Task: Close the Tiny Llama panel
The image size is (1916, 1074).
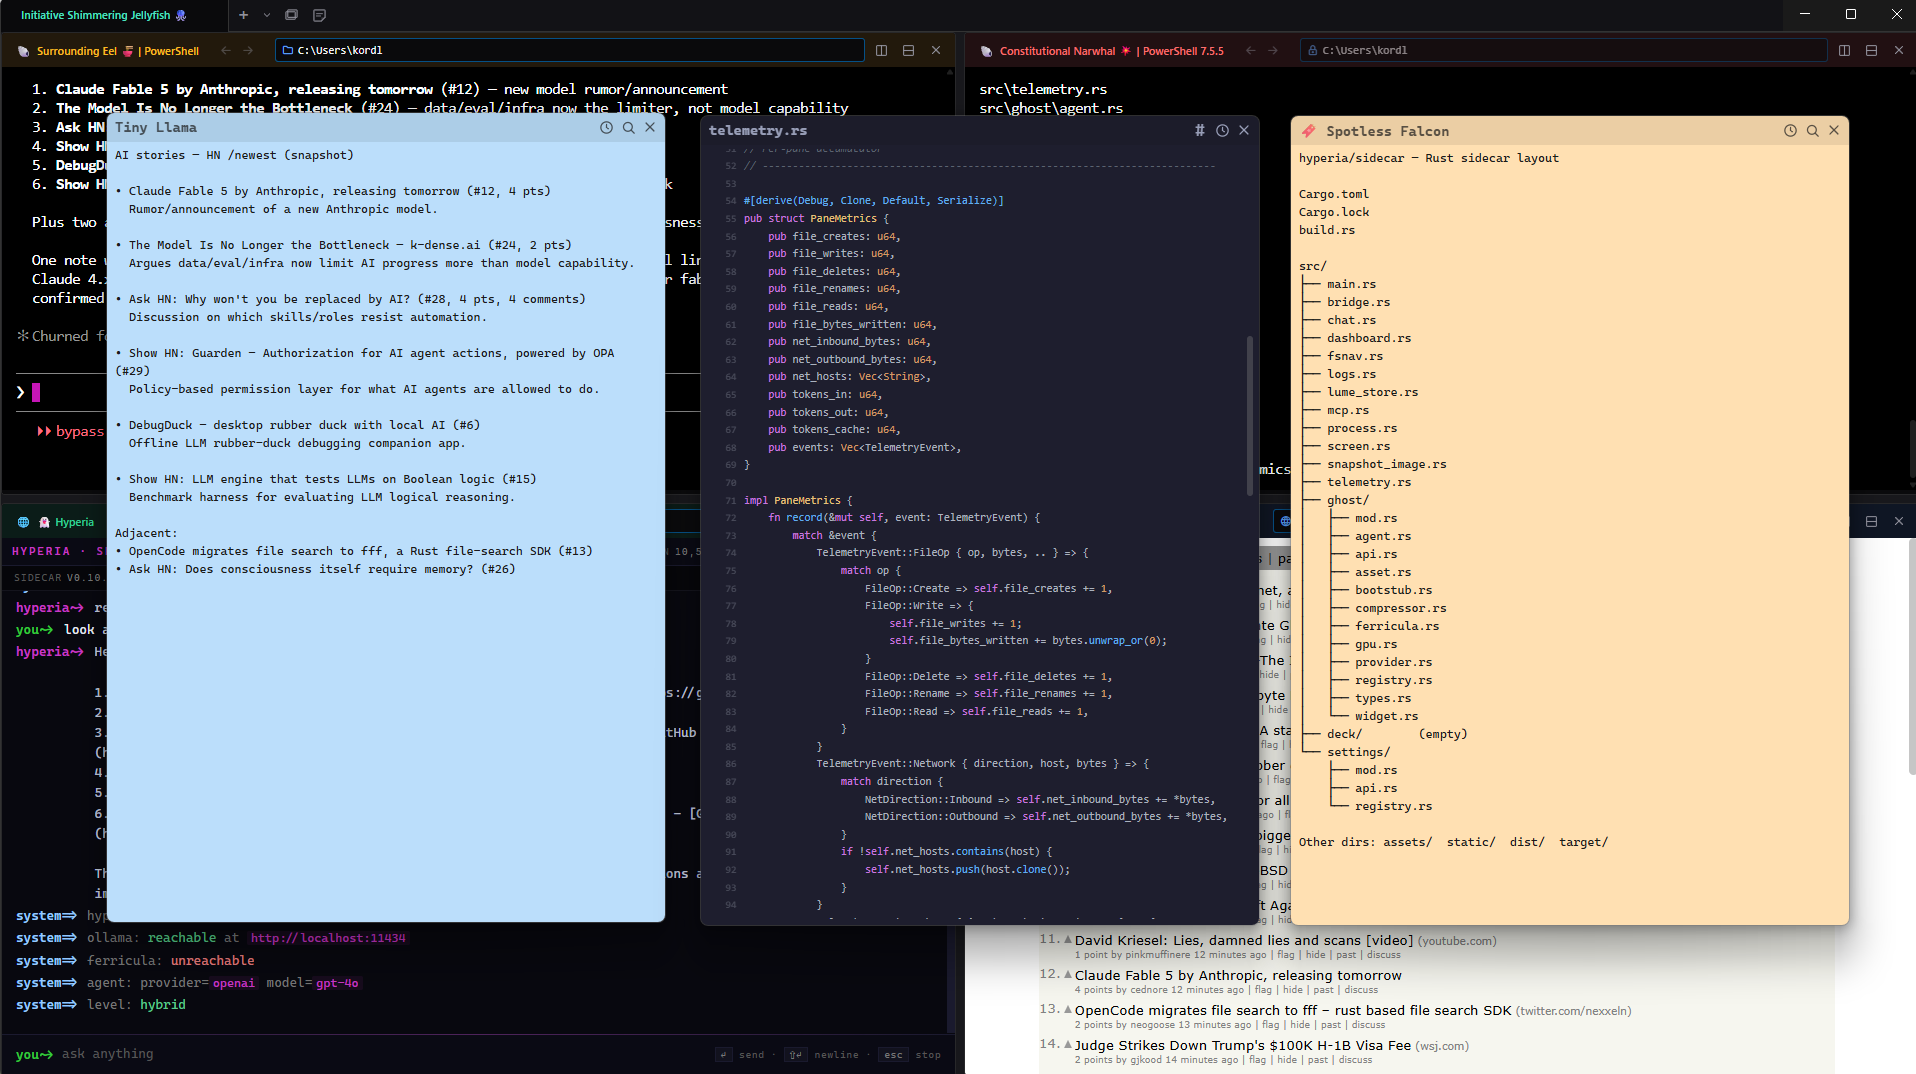Action: click(650, 127)
